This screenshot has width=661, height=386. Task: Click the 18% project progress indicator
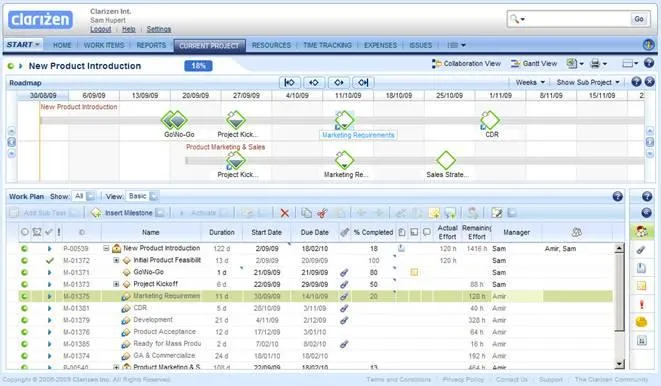198,66
